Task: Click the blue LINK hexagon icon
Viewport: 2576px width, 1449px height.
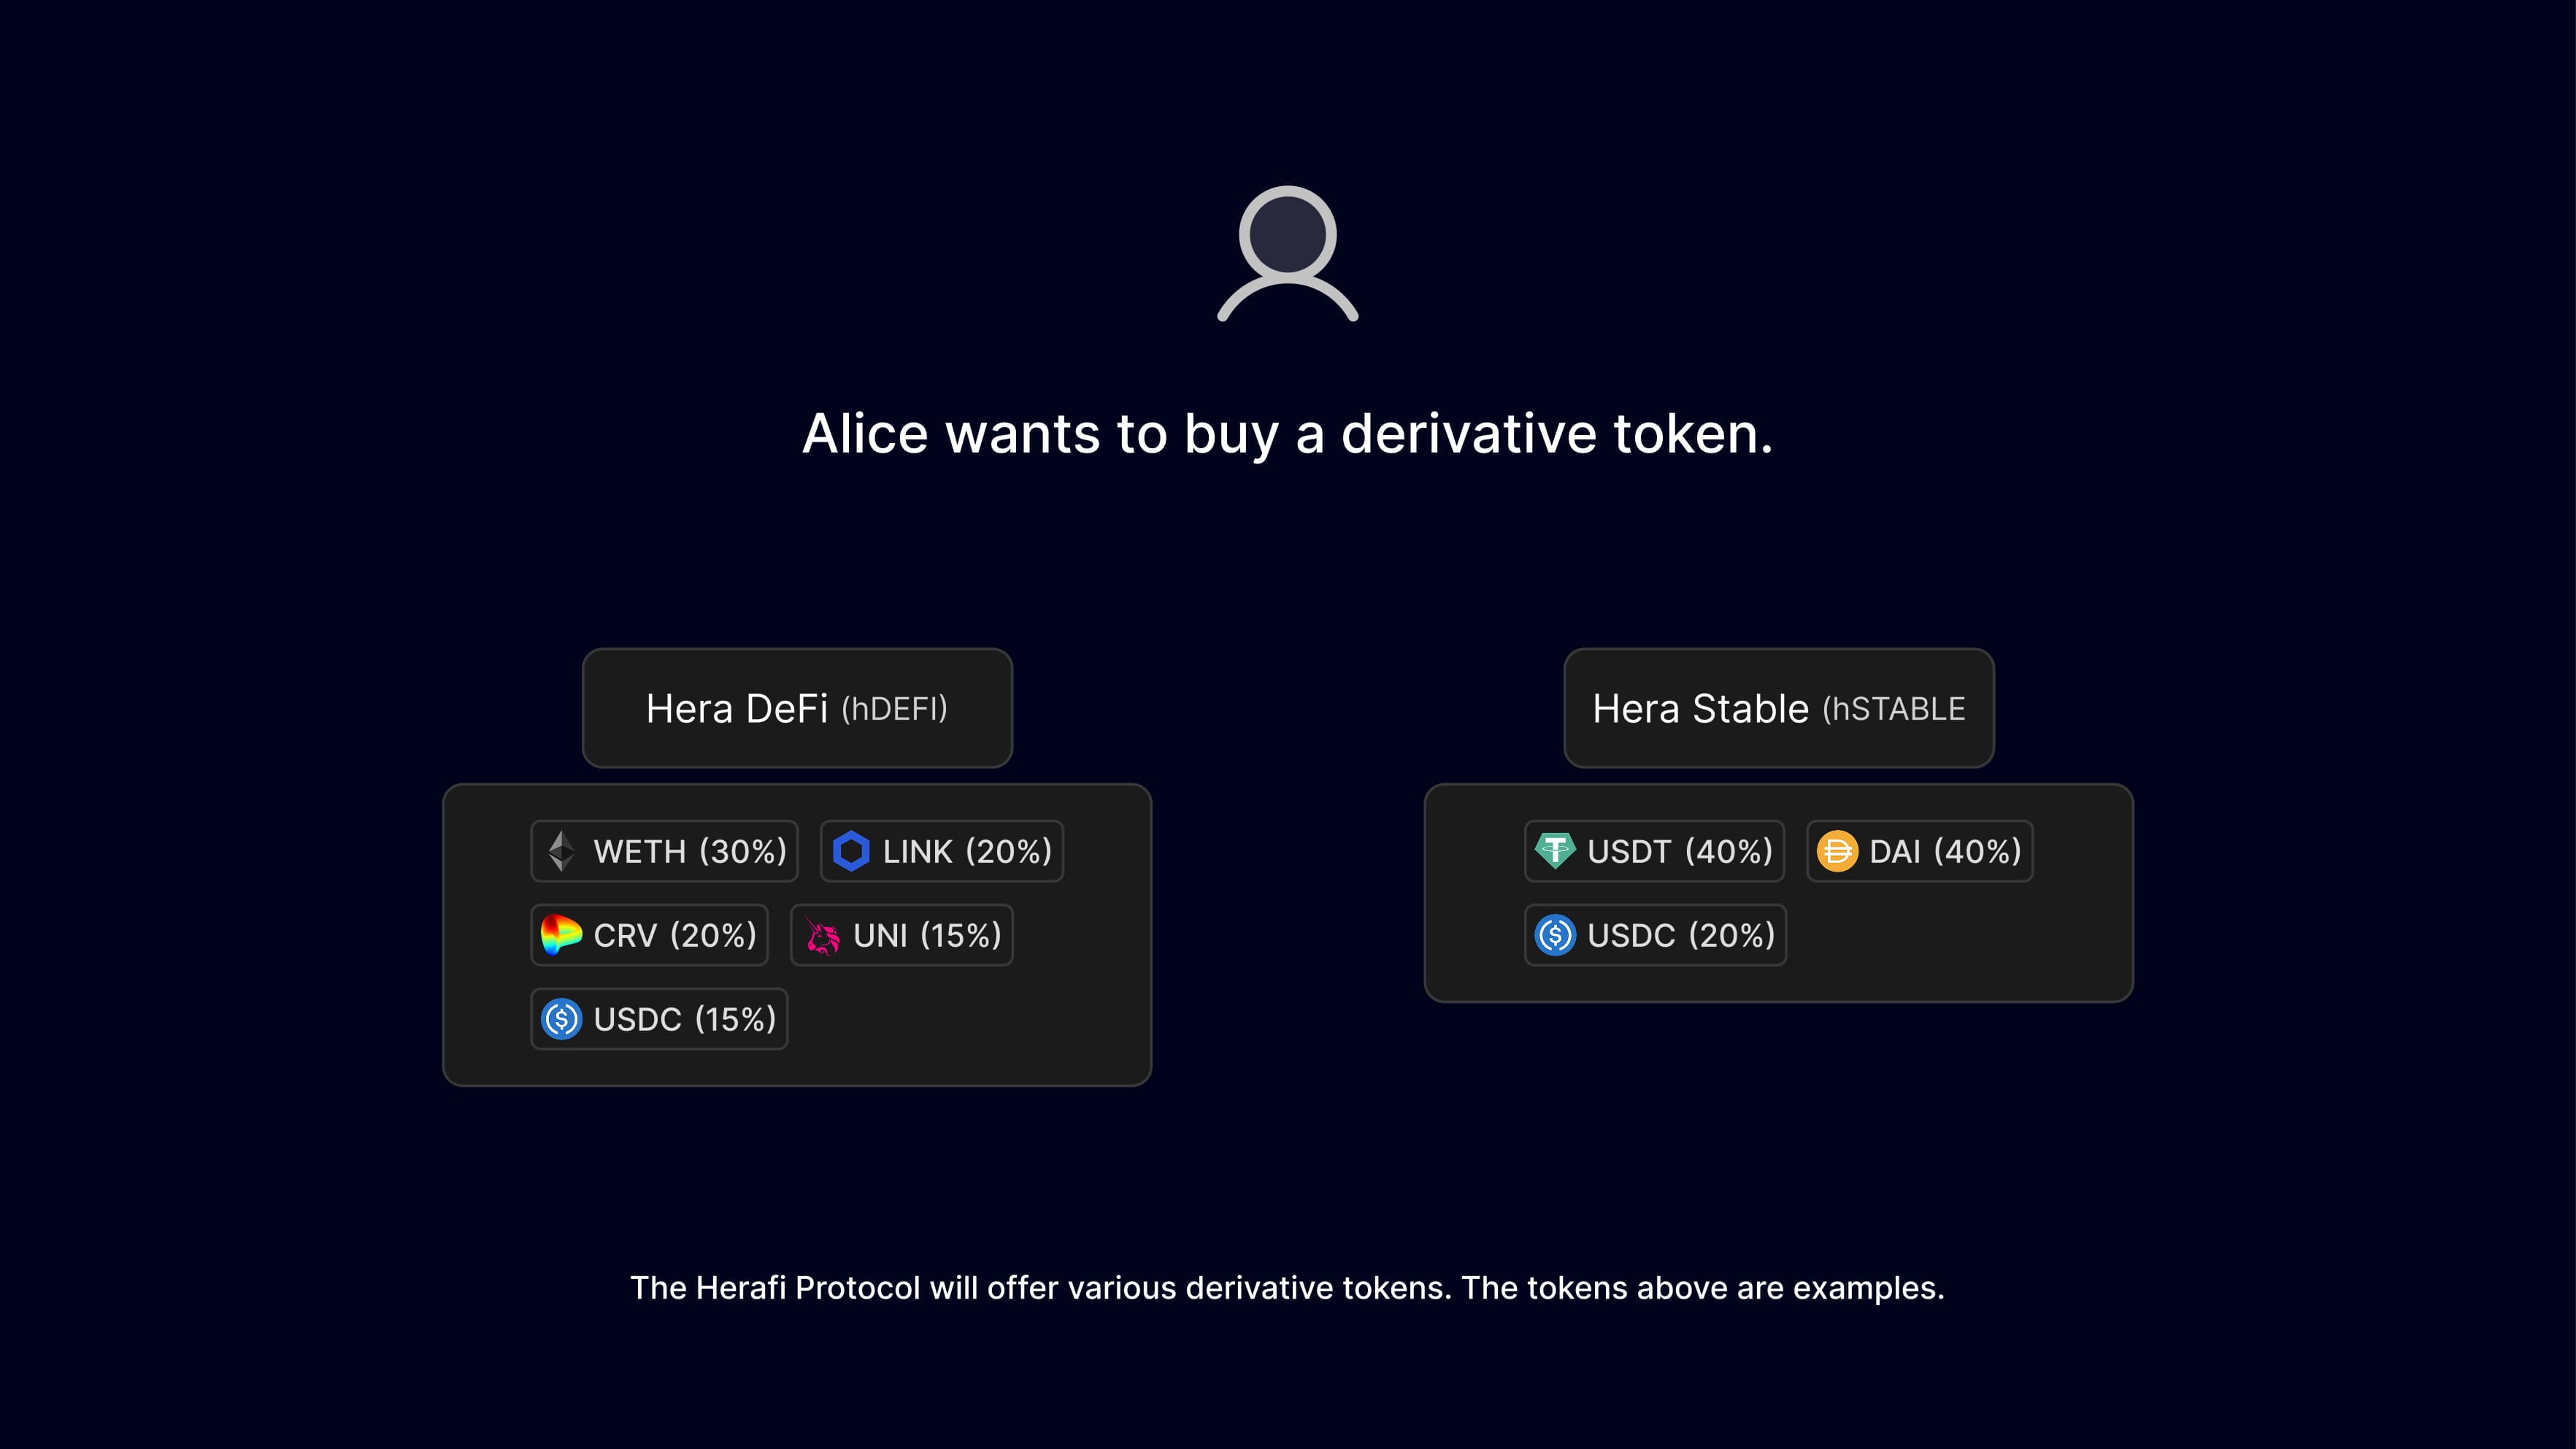Action: (851, 851)
